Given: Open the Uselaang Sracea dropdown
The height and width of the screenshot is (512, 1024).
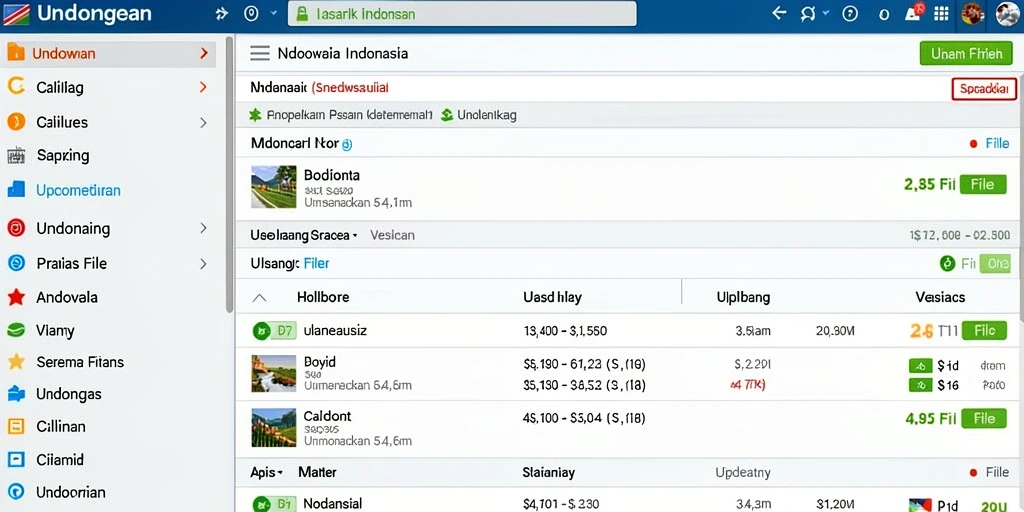Looking at the screenshot, I should tap(304, 235).
